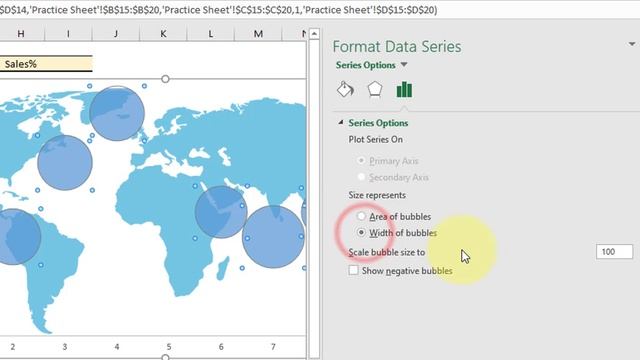Open the Format Data Series pane menu arrow
This screenshot has width=640, height=360.
click(632, 44)
